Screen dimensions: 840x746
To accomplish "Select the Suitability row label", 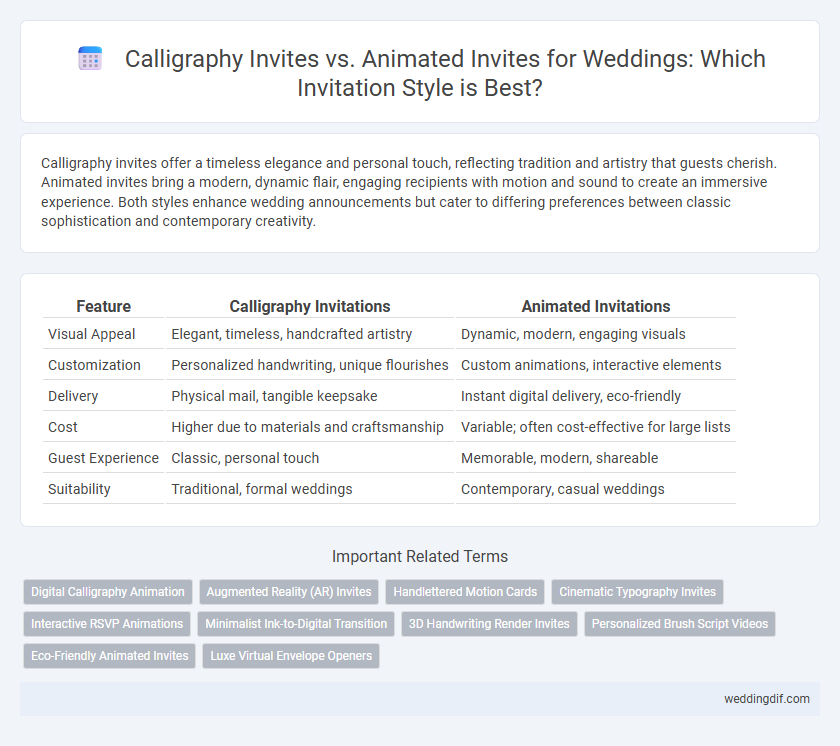I will coord(79,489).
